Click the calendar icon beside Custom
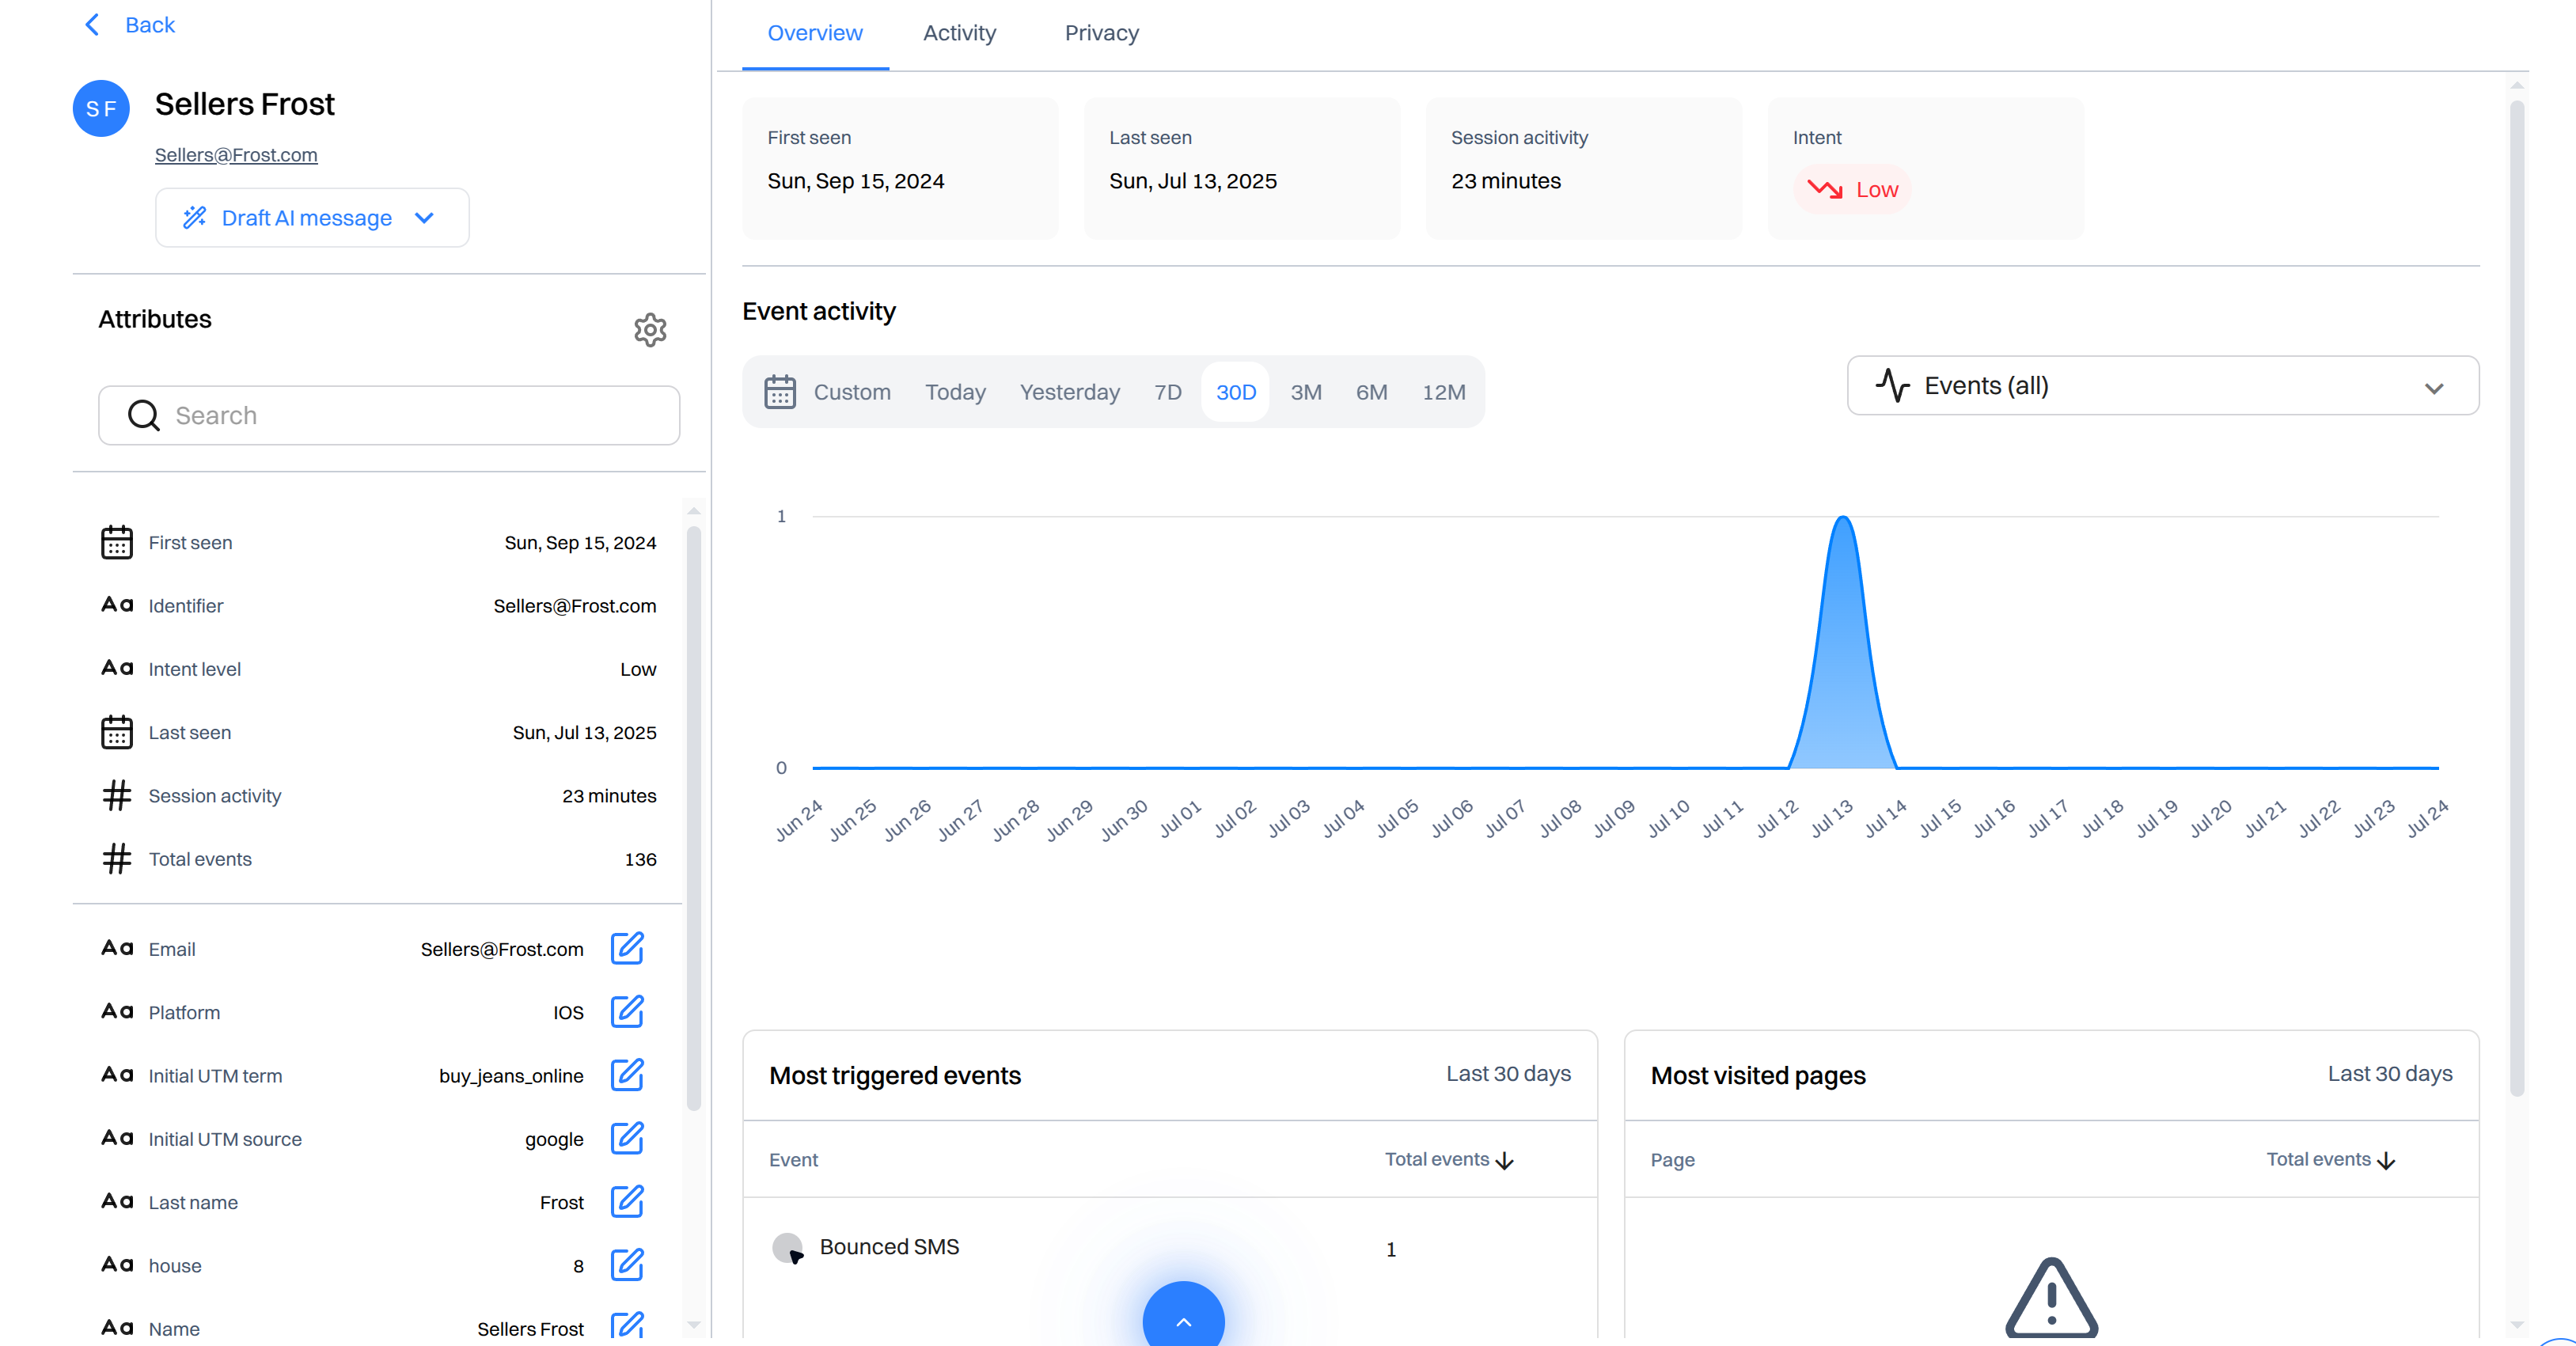The width and height of the screenshot is (2576, 1346). coord(780,392)
